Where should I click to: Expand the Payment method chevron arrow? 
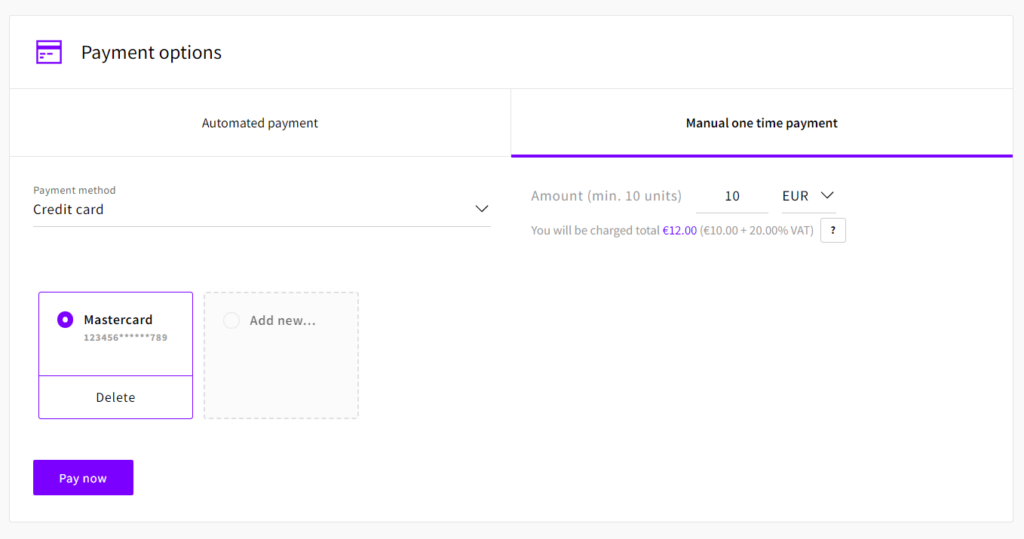pyautogui.click(x=481, y=209)
